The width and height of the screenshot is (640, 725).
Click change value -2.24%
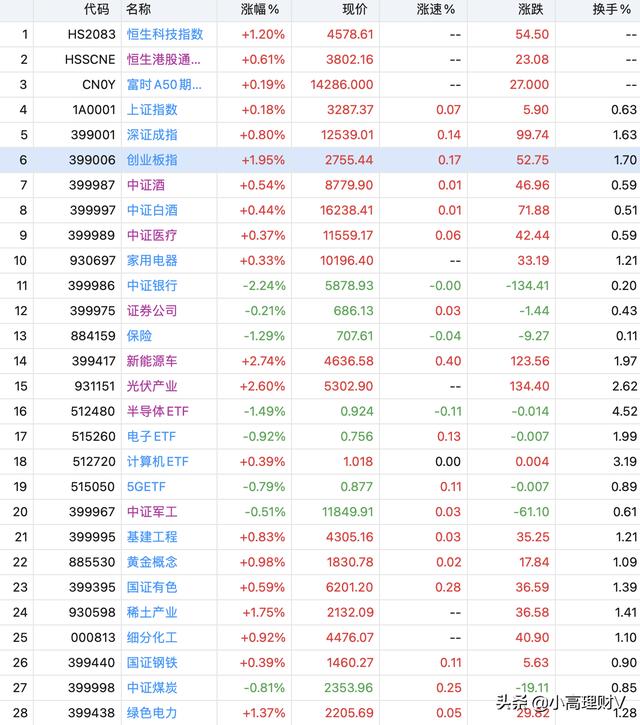point(264,285)
